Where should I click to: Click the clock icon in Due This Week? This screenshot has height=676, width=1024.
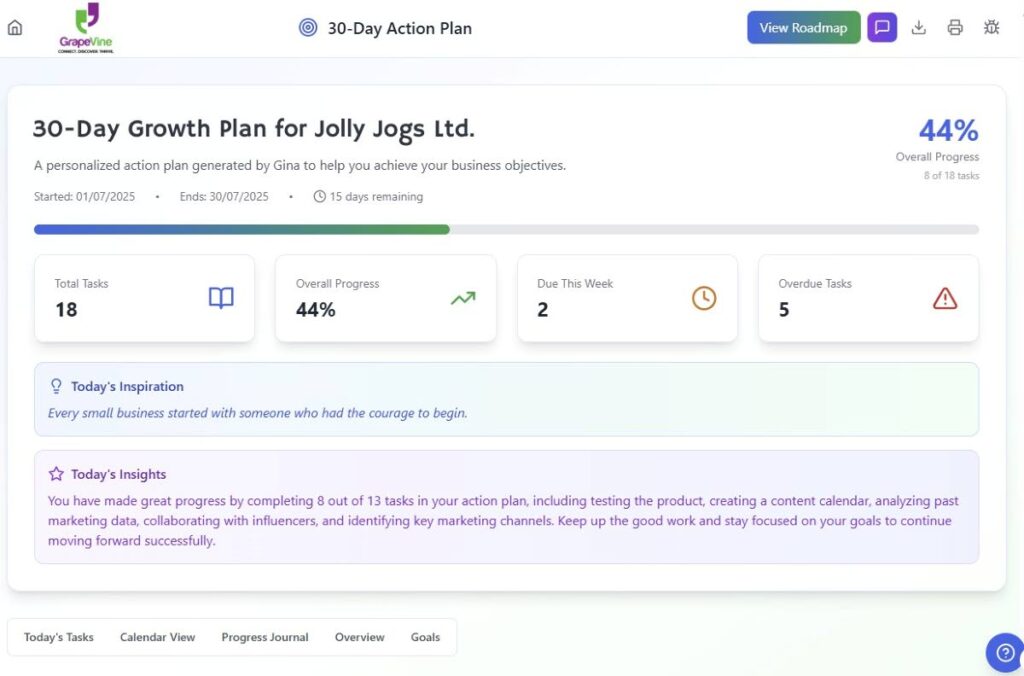(704, 298)
